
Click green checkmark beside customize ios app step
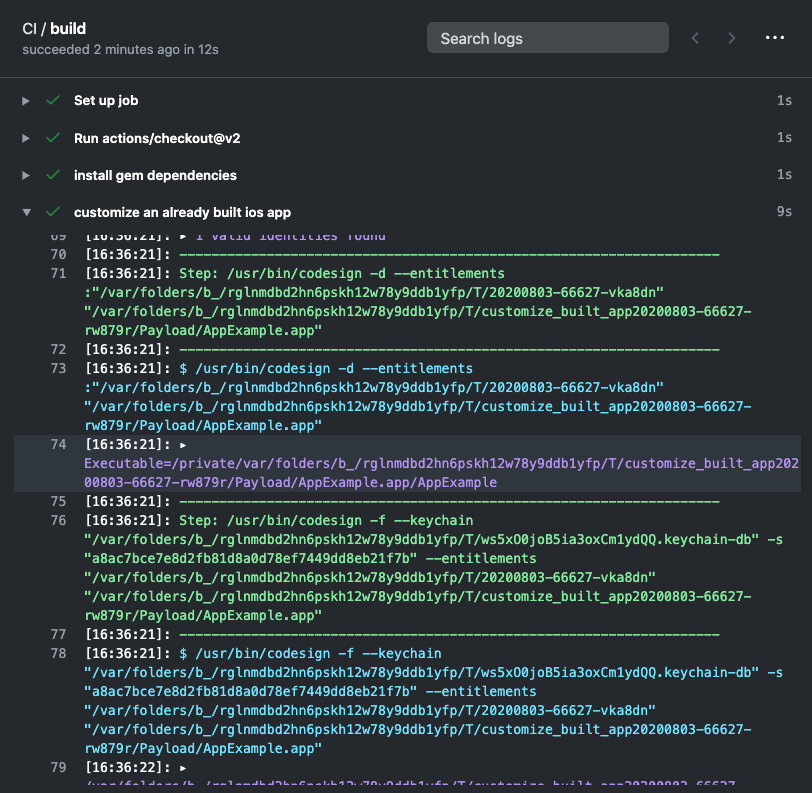coord(52,212)
